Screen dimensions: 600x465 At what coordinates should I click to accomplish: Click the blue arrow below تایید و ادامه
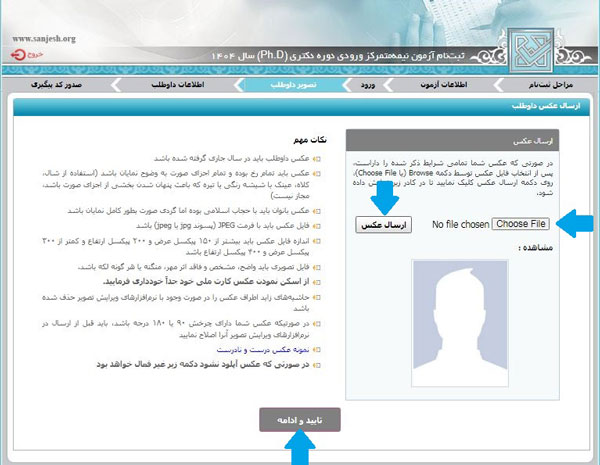(x=298, y=451)
